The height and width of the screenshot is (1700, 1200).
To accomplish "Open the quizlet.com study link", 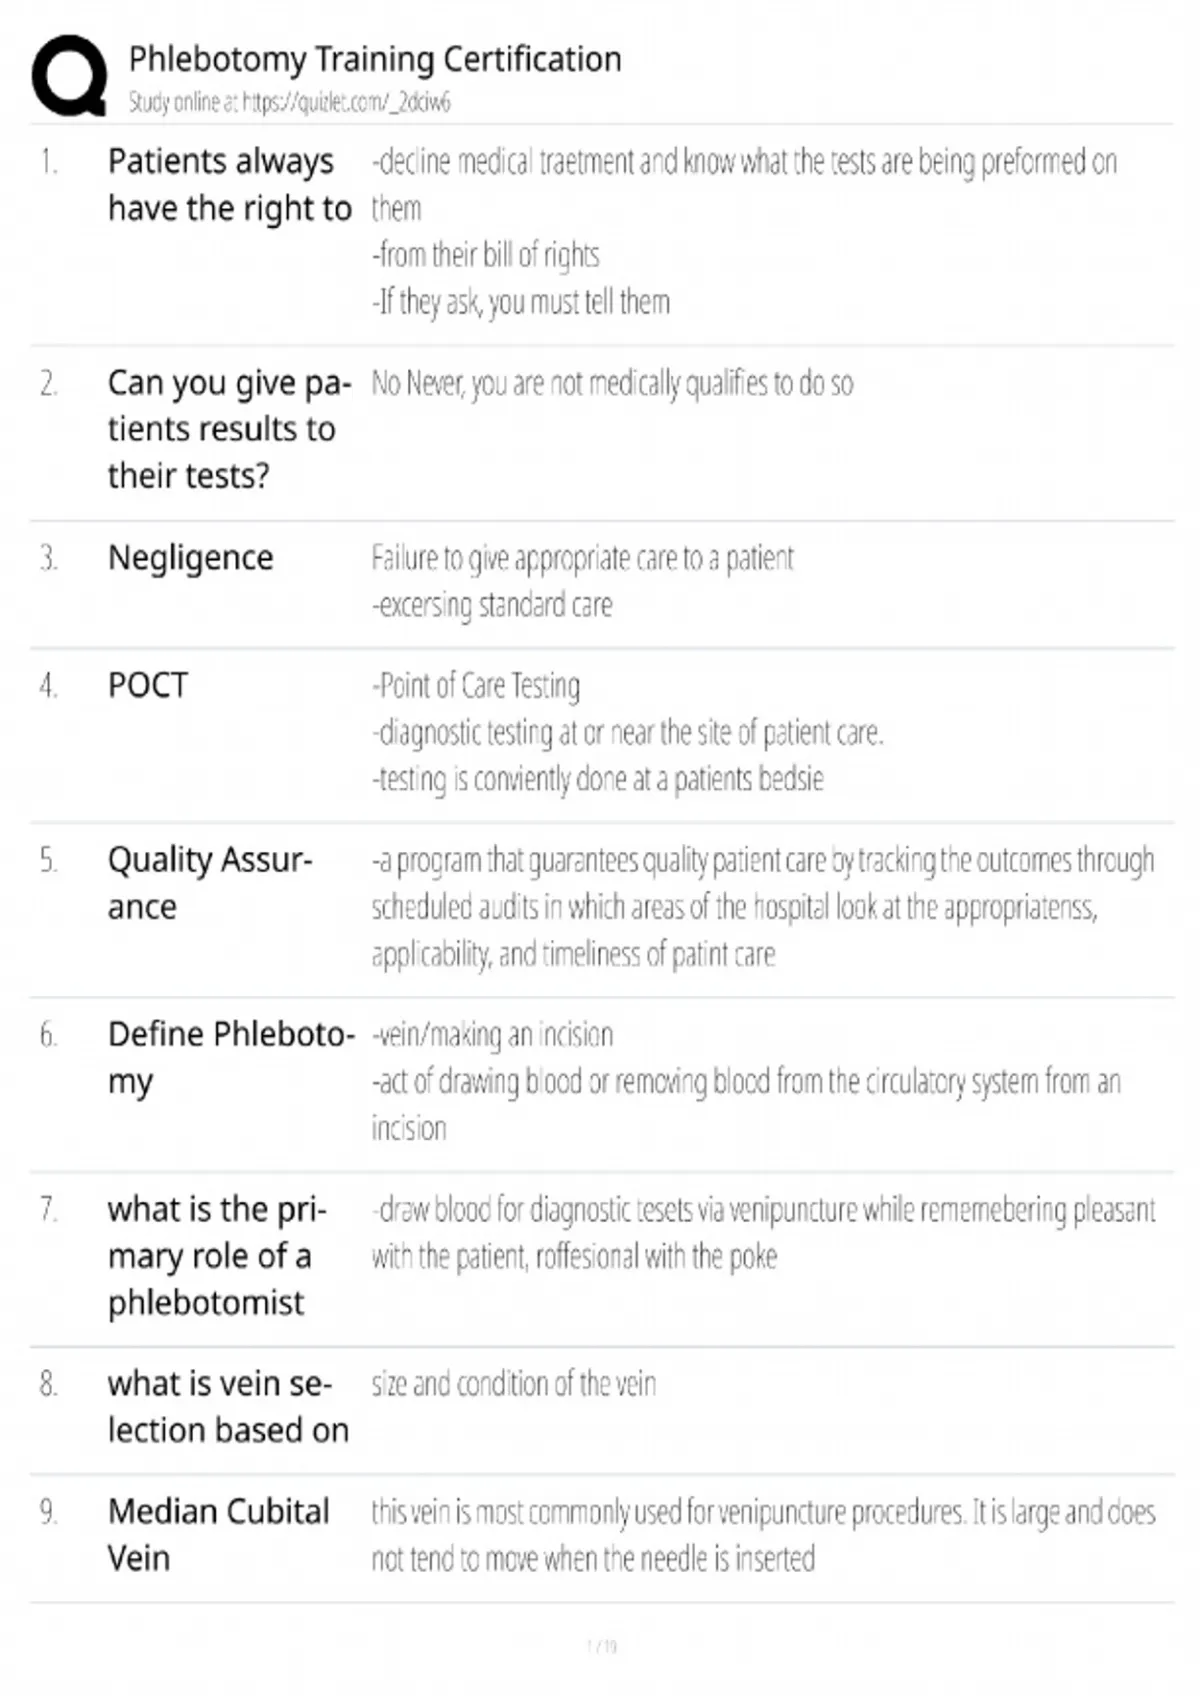I will pos(346,102).
